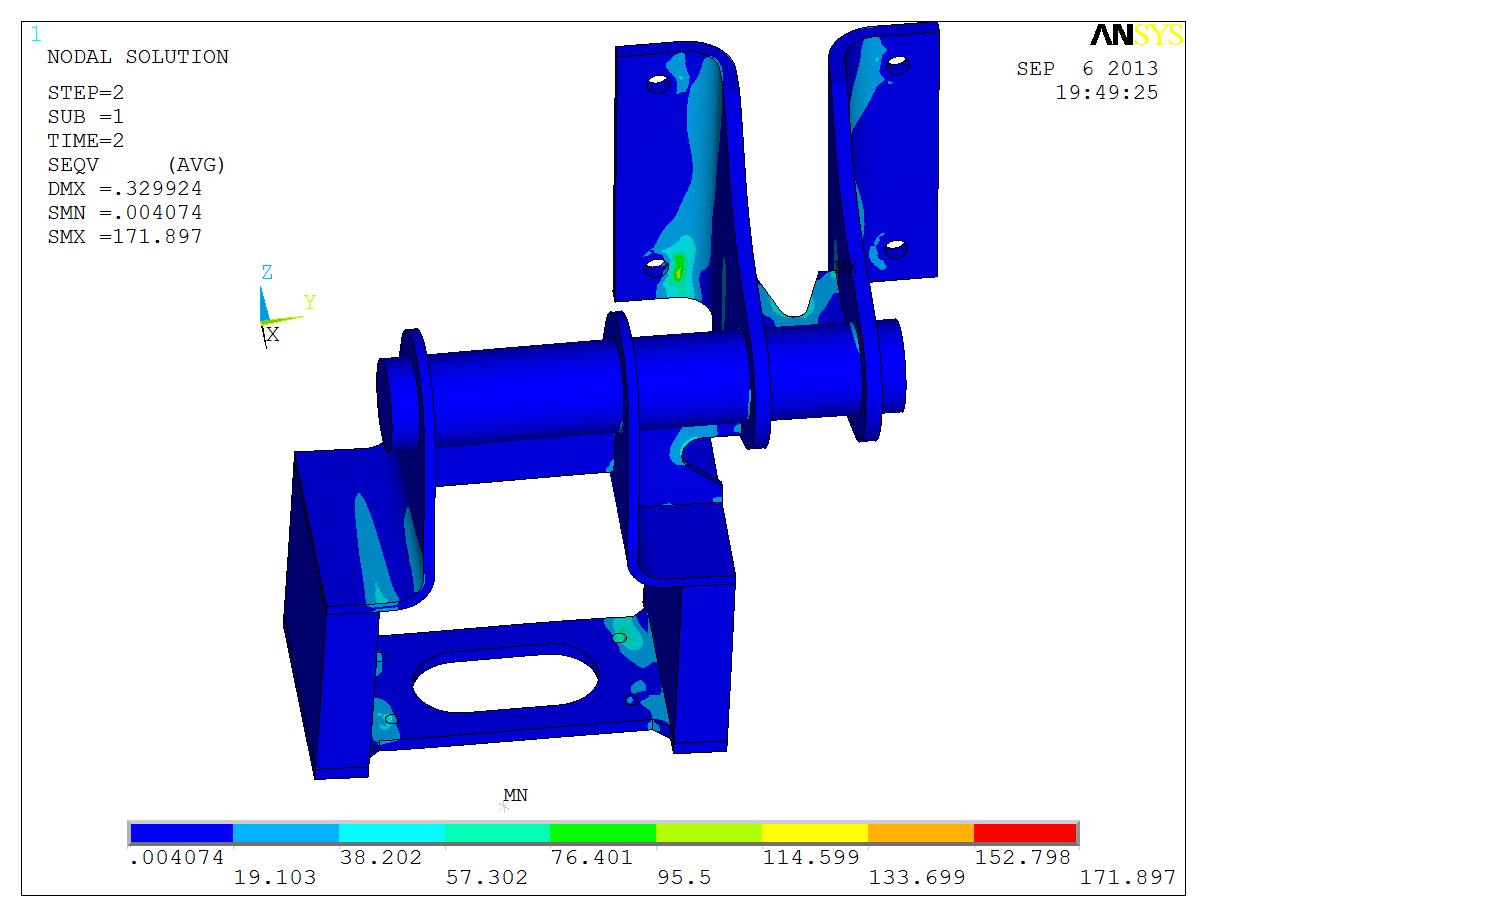Image resolution: width=1487 pixels, height=917 pixels.
Task: Click legend value 57.302
Action: pyautogui.click(x=487, y=878)
